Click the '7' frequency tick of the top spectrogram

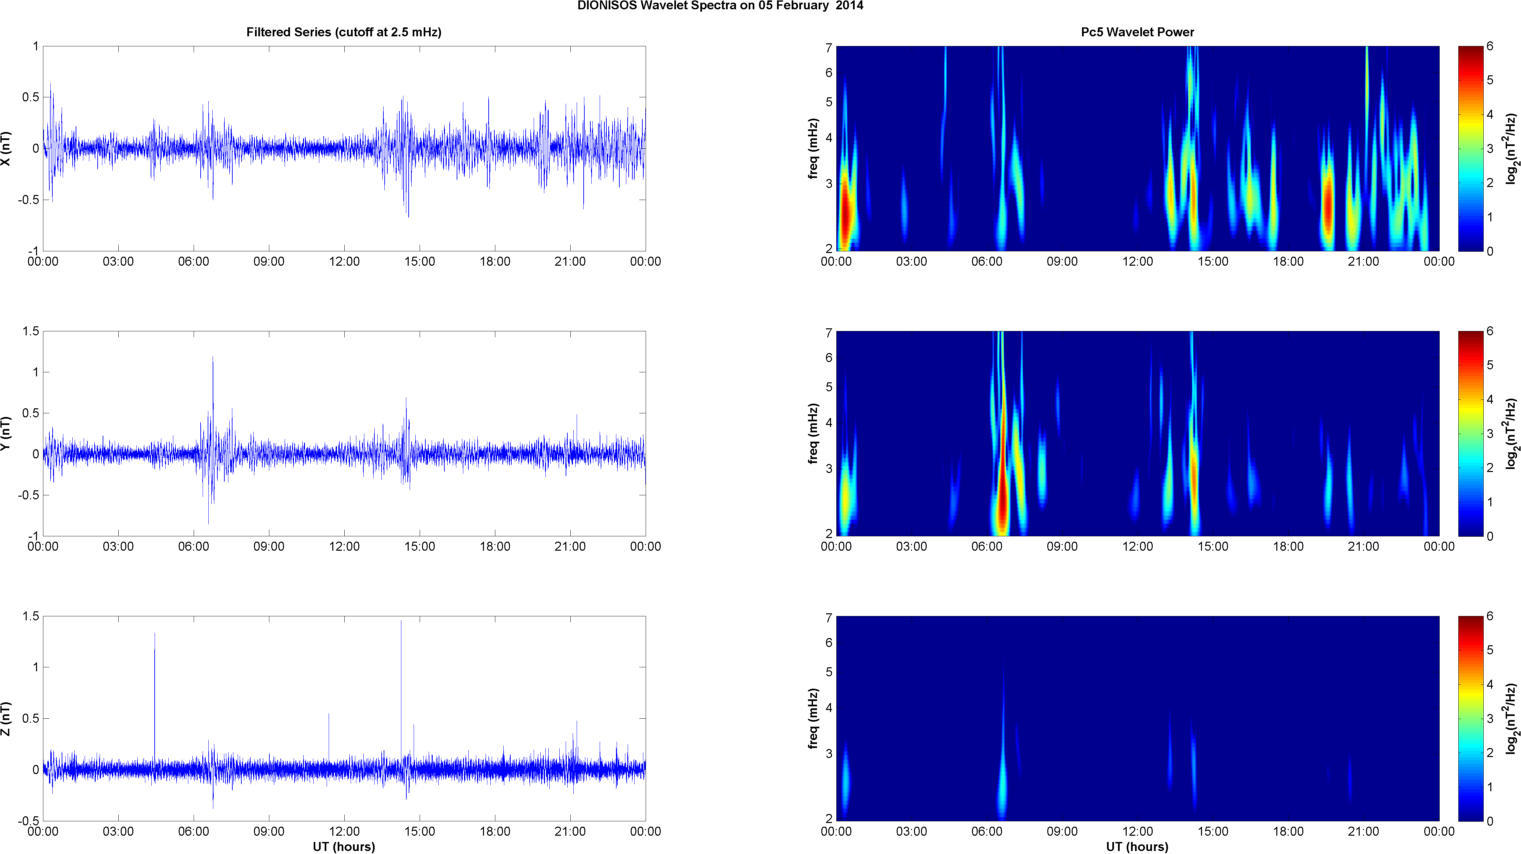tap(829, 47)
